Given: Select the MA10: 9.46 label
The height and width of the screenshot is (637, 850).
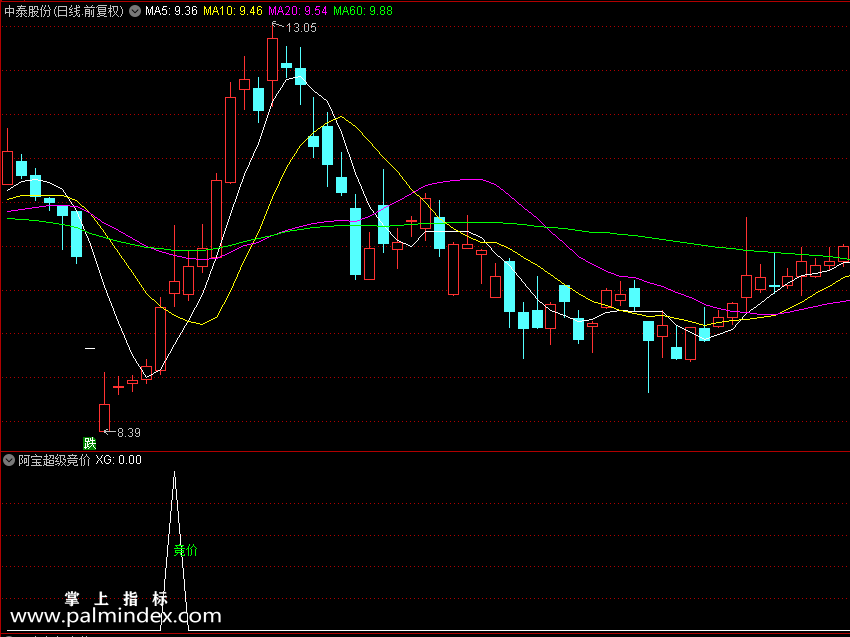Looking at the screenshot, I should 233,11.
